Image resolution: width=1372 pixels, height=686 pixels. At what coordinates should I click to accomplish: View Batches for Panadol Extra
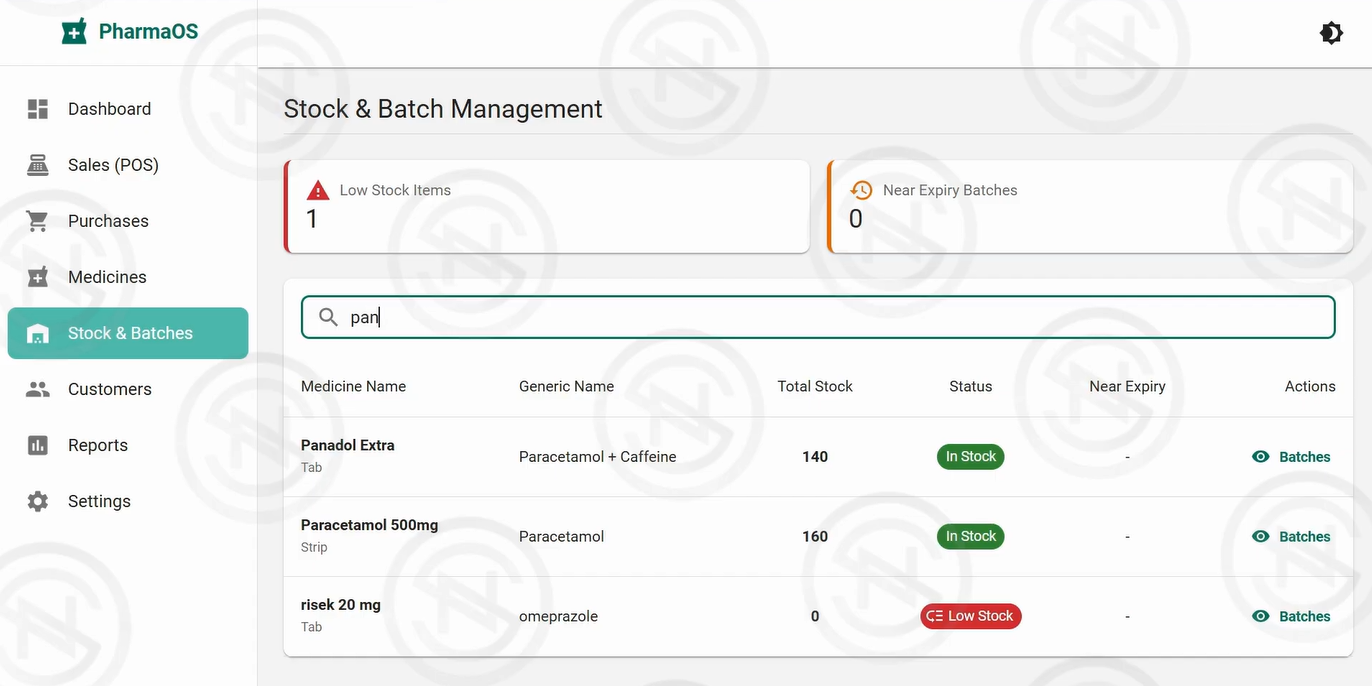coord(1291,456)
